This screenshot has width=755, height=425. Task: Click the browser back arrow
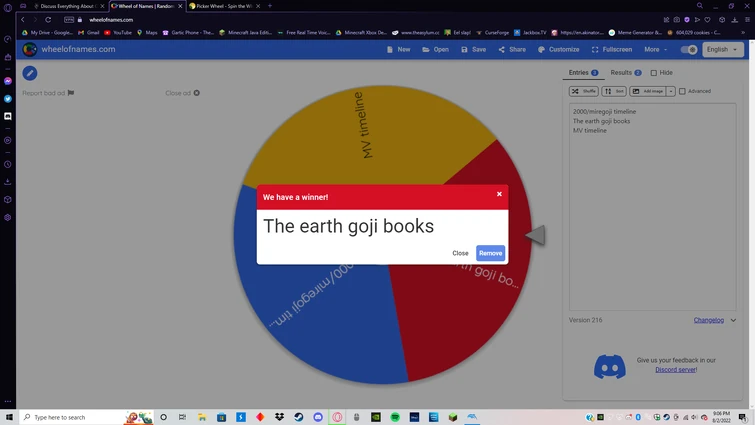pos(23,20)
